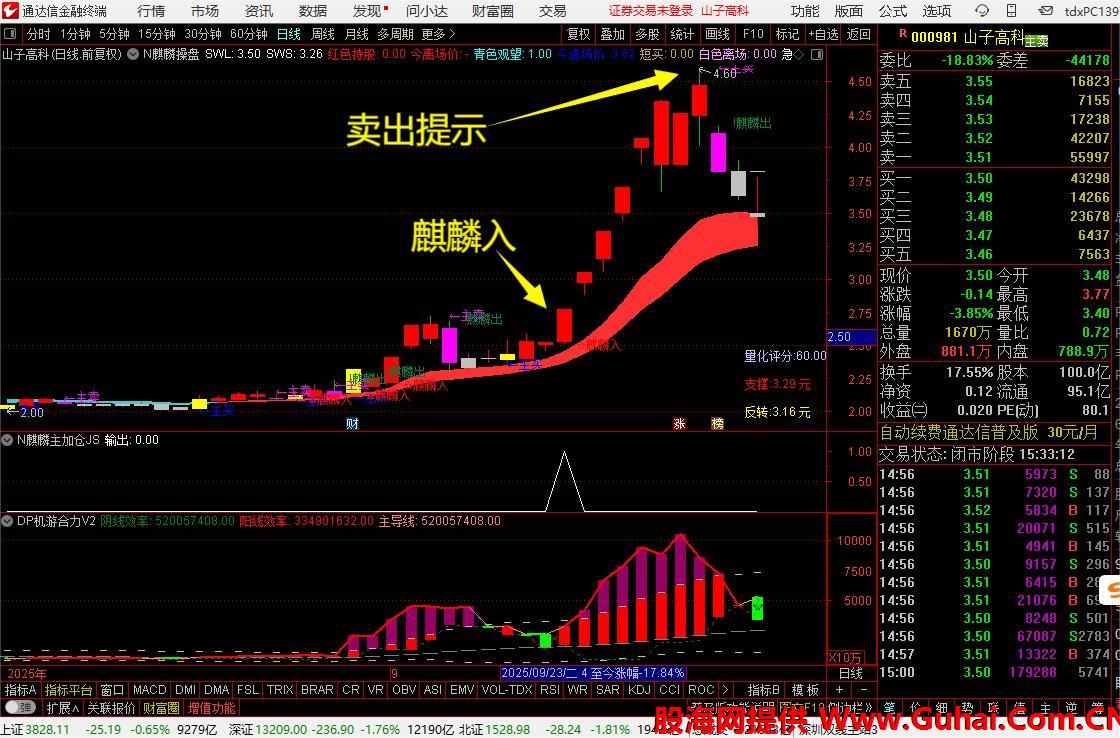
Task: Open the 功能 menu
Action: [805, 11]
